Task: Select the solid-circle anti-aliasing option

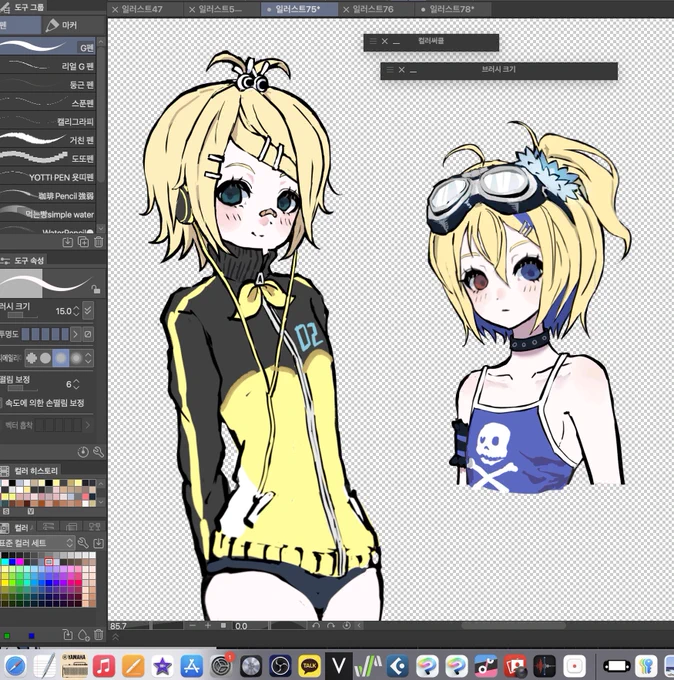Action: pos(46,358)
